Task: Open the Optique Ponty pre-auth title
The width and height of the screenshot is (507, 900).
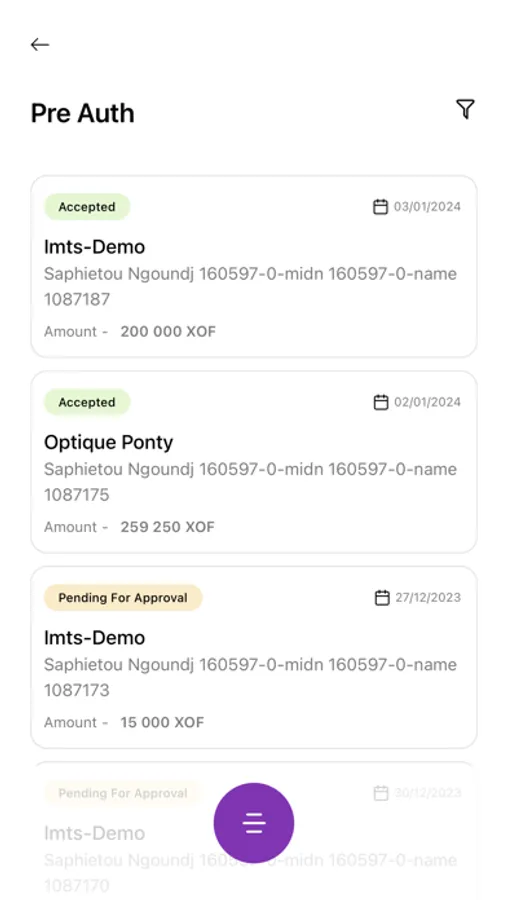Action: click(x=109, y=442)
